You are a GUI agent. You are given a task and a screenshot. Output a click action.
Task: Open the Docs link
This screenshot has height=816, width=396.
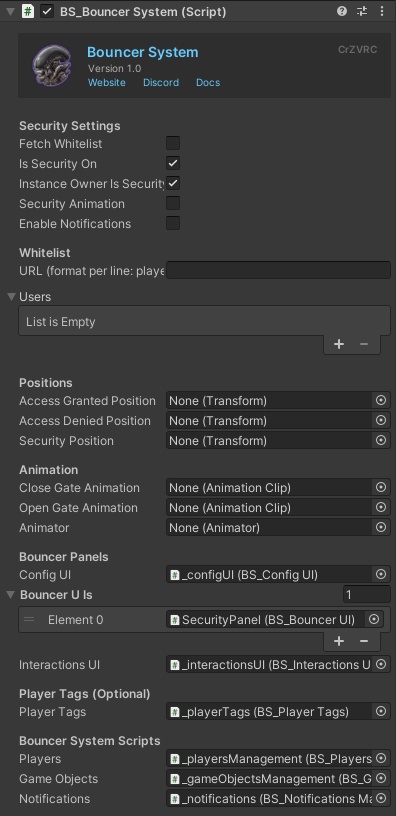208,83
